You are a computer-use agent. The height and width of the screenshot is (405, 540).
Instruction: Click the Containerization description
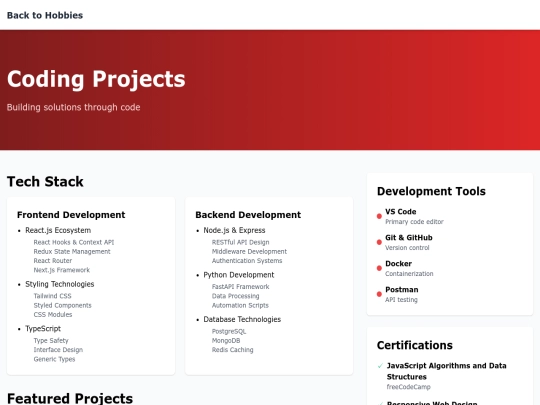pyautogui.click(x=409, y=274)
